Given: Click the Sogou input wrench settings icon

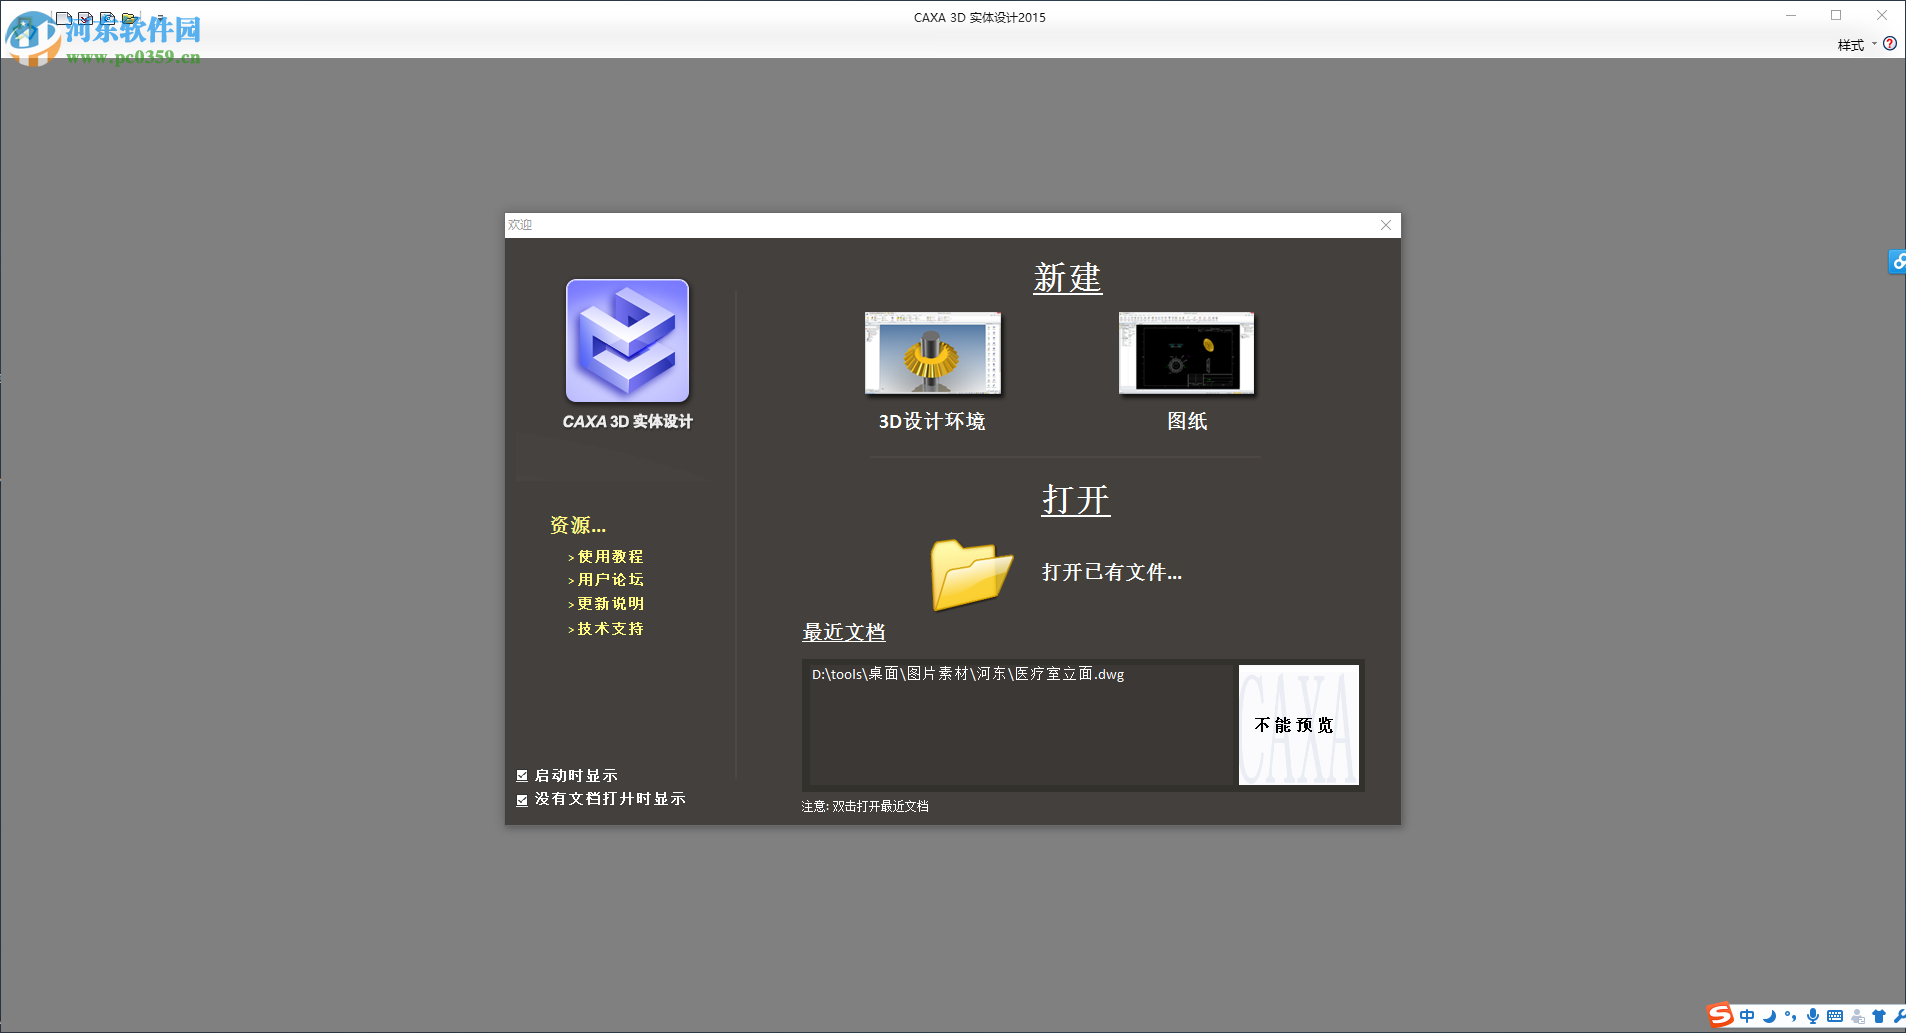Looking at the screenshot, I should pyautogui.click(x=1897, y=1016).
